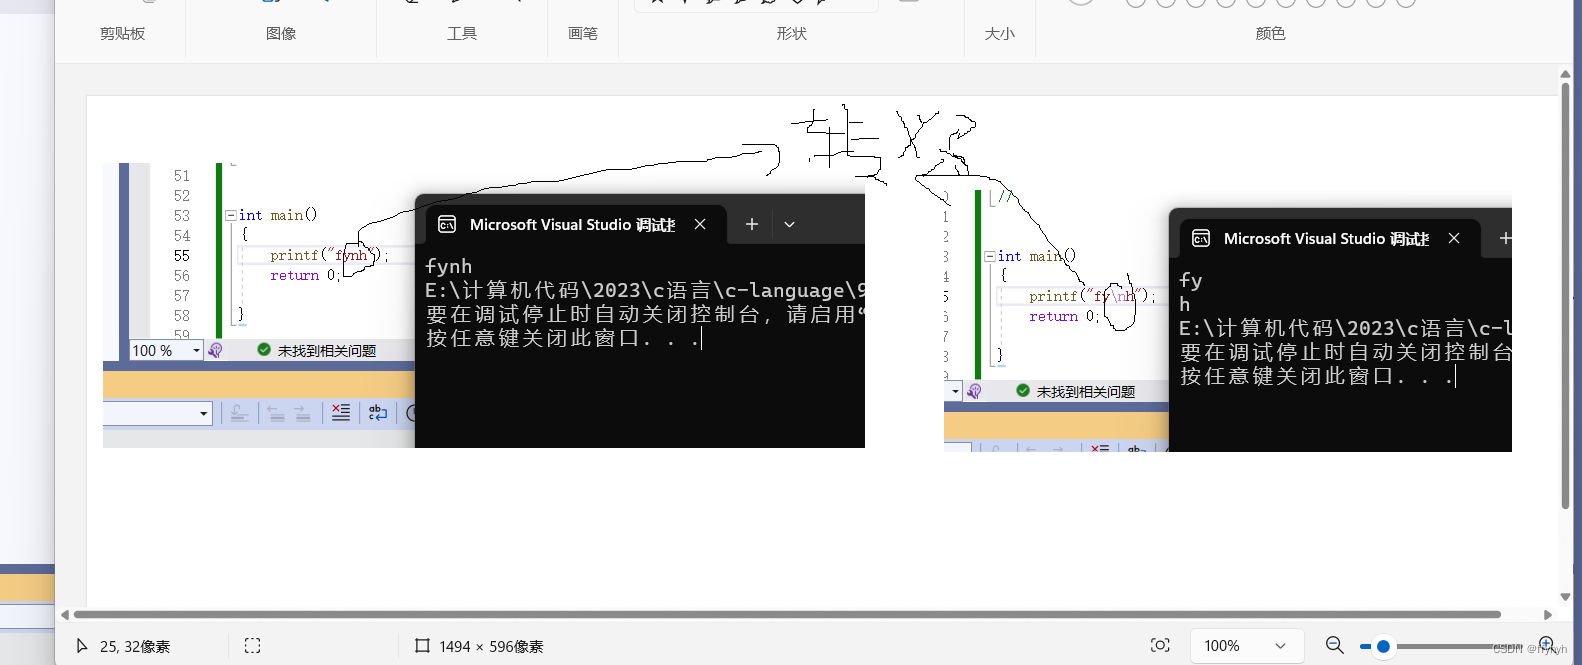This screenshot has height=665, width=1582.
Task: Click the purple IntelliCode icon beside 100 % zoom
Action: [215, 350]
